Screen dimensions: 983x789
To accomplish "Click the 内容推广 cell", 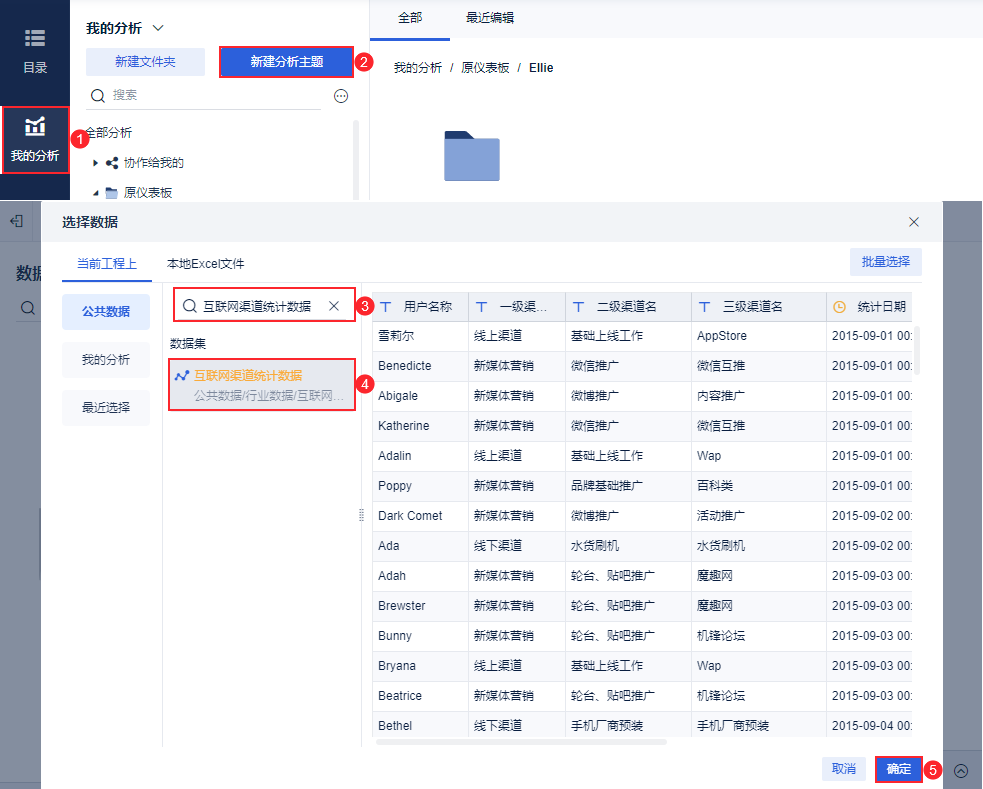I will point(759,396).
